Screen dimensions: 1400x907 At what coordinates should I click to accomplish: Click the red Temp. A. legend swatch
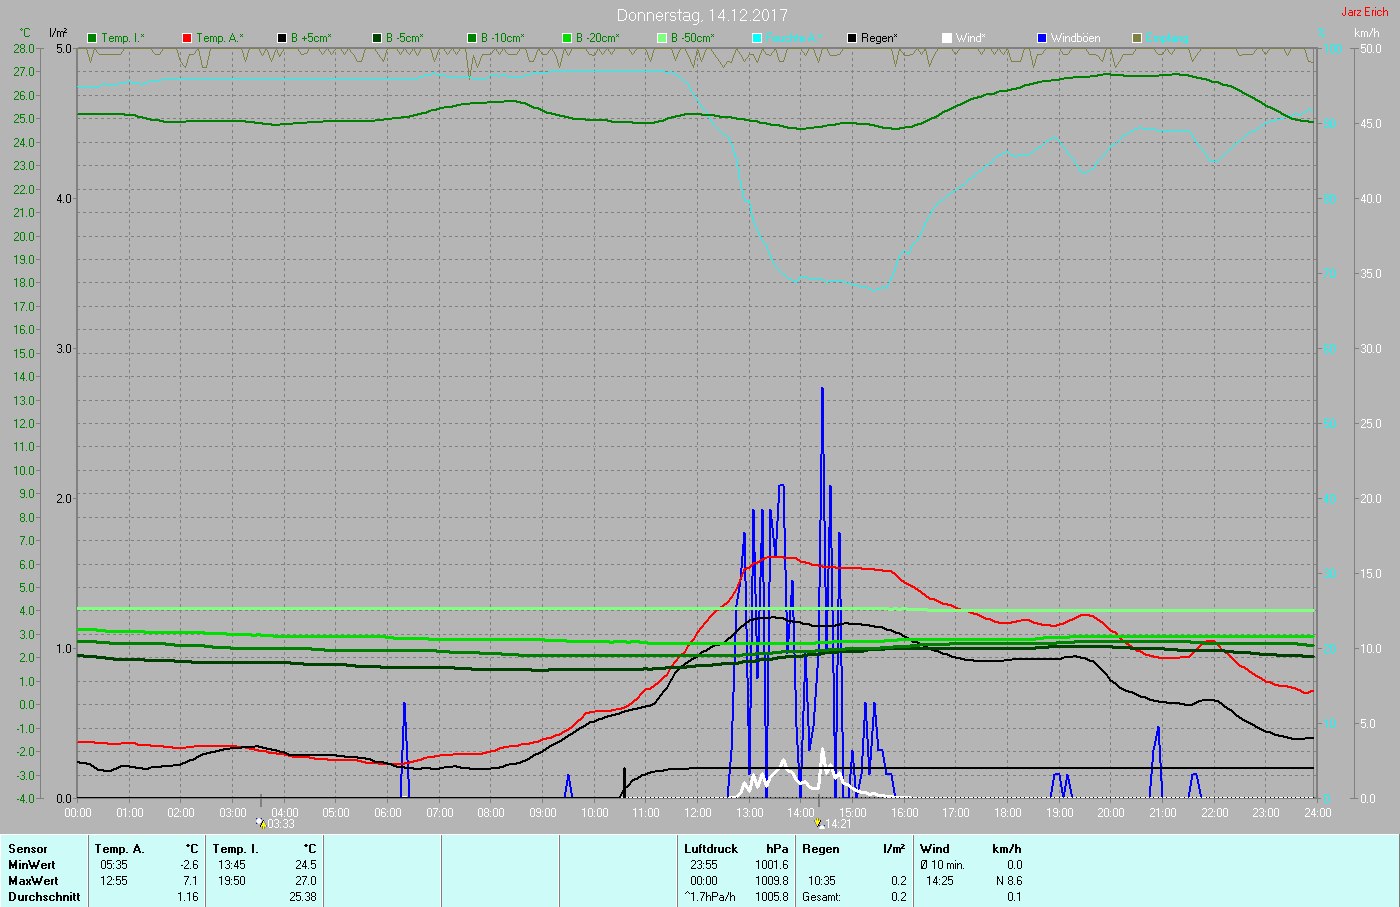[x=187, y=38]
